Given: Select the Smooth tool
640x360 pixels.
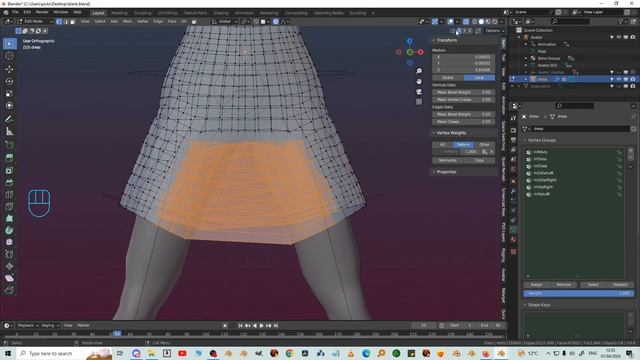Looking at the screenshot, I should 9,242.
